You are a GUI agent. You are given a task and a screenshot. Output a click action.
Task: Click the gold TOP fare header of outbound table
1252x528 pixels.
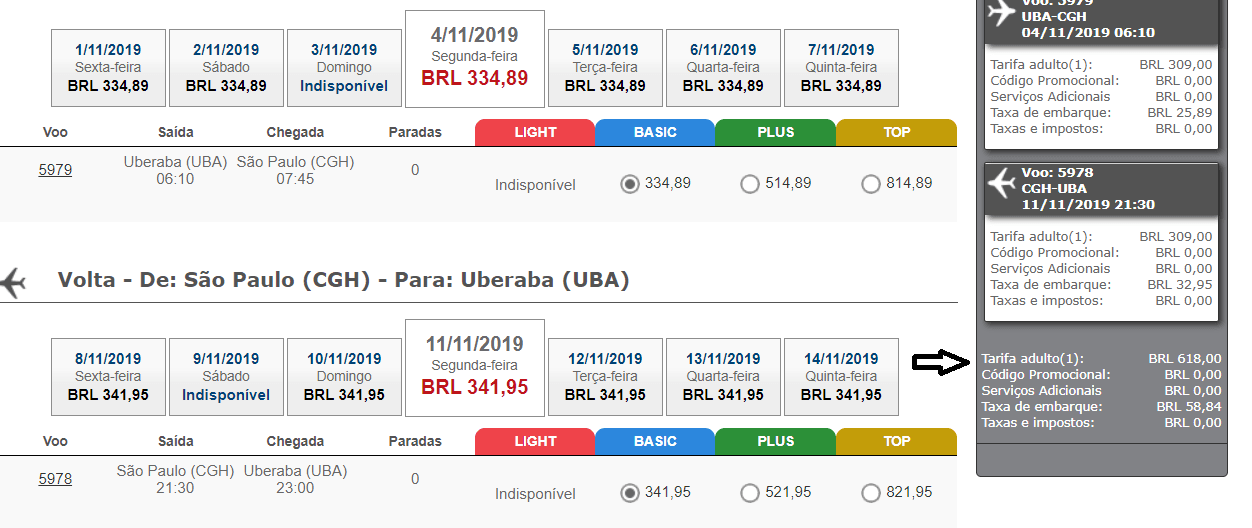pyautogui.click(x=897, y=132)
